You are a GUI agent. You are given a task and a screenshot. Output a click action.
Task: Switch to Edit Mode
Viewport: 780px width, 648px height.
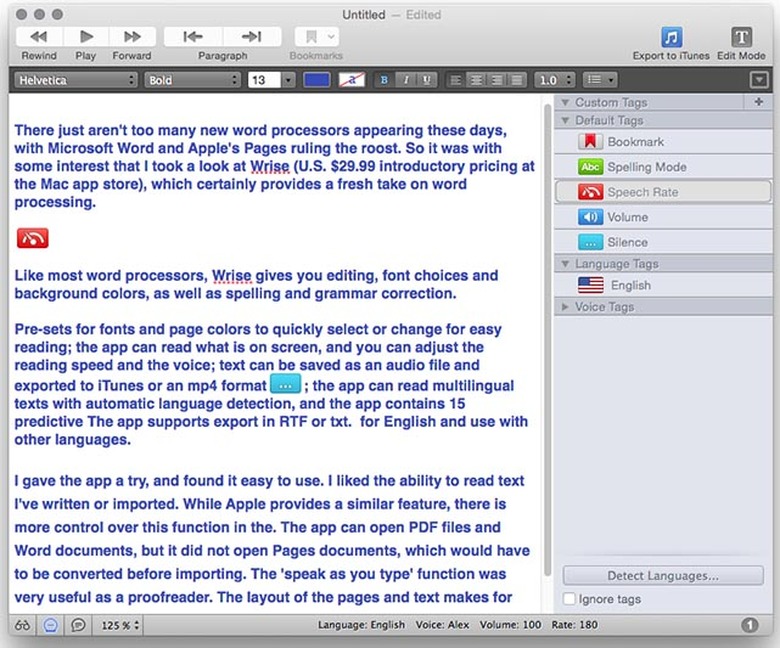(741, 37)
